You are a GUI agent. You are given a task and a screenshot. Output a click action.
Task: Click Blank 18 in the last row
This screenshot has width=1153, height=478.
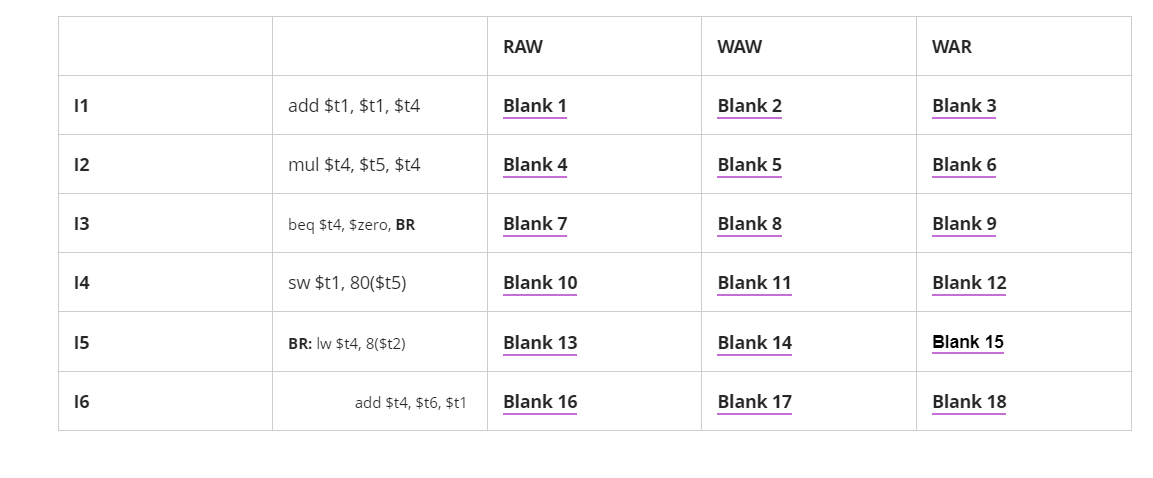tap(969, 402)
